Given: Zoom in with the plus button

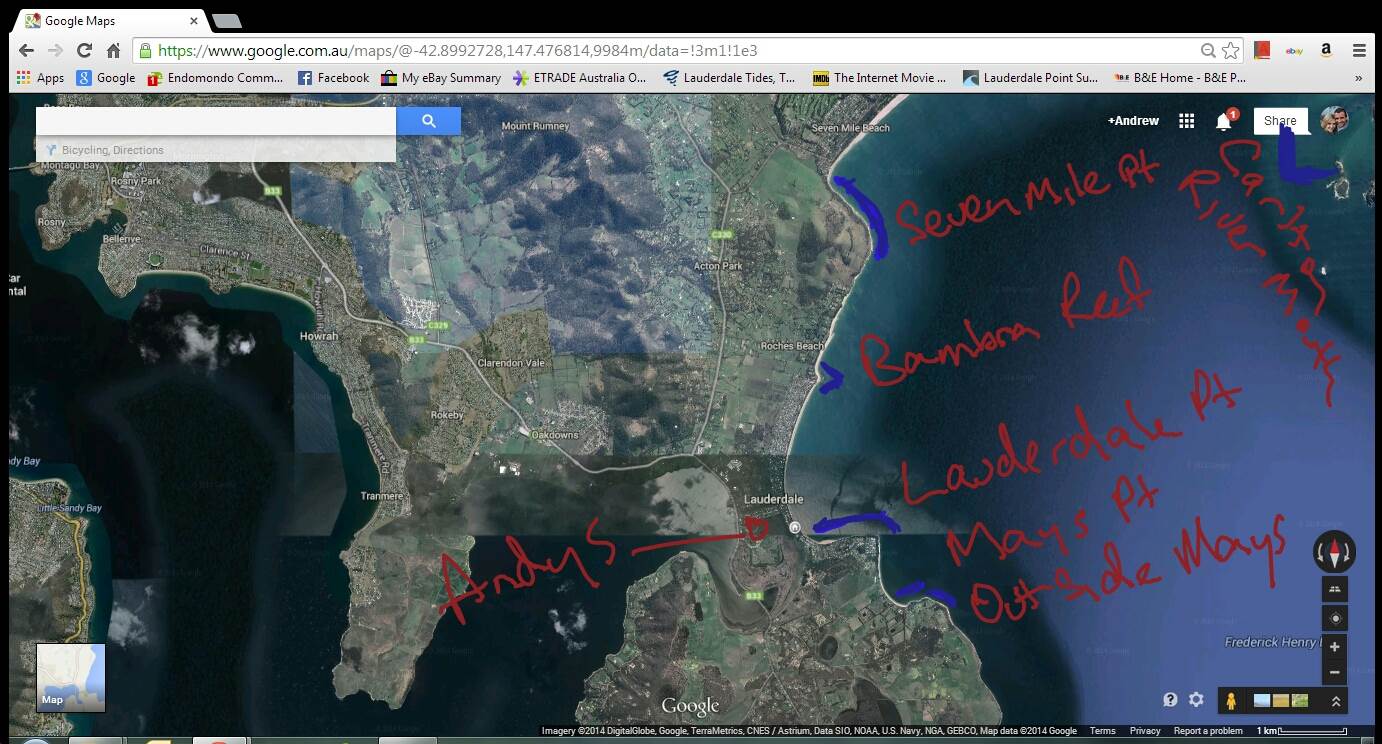Looking at the screenshot, I should [x=1334, y=647].
